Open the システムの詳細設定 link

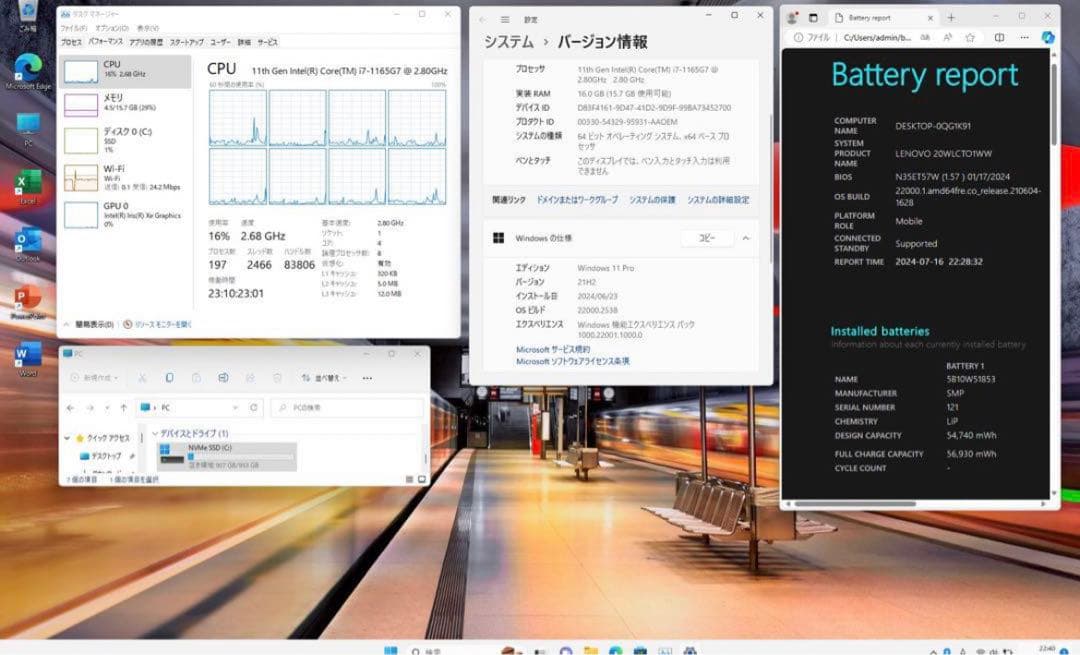717,200
